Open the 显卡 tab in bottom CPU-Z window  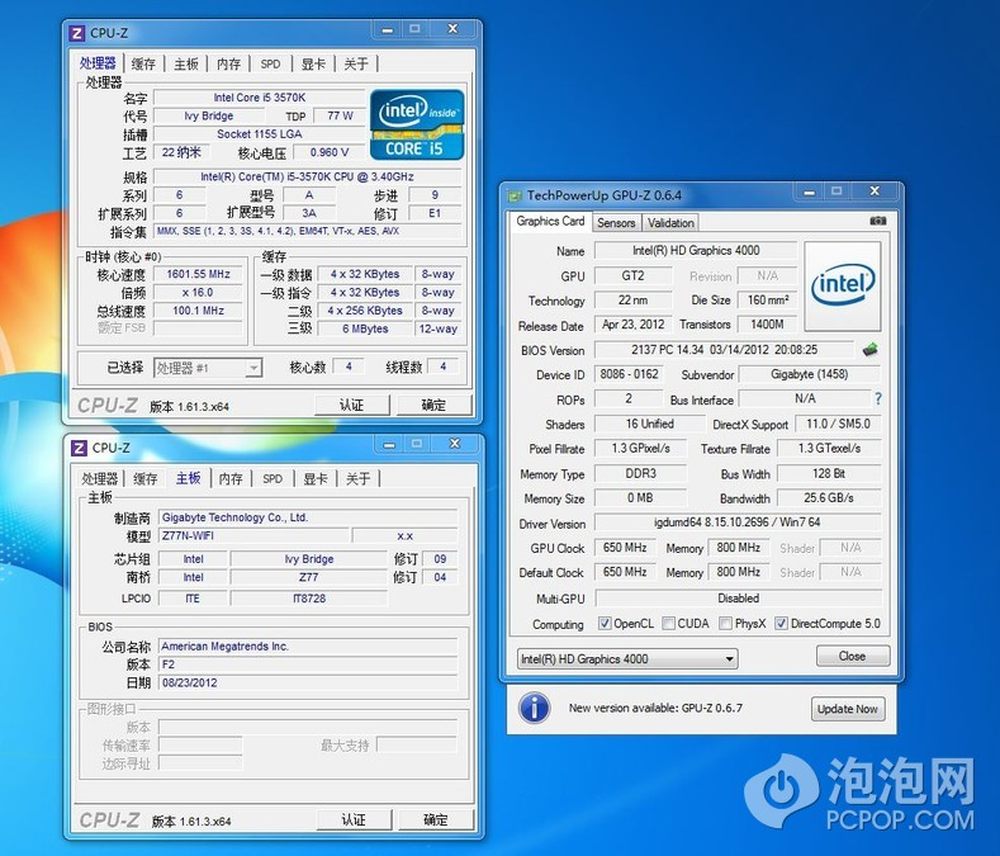point(315,478)
